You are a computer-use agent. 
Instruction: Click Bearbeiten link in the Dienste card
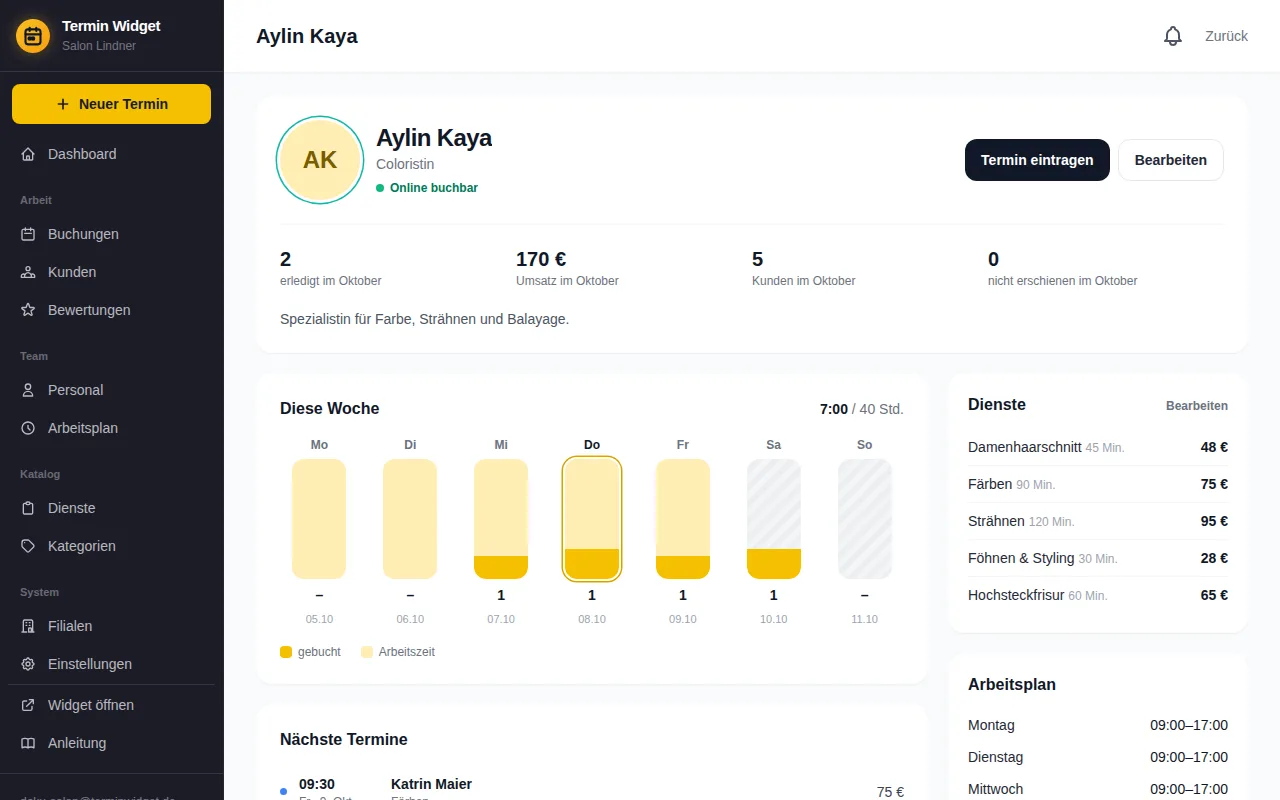[1197, 406]
